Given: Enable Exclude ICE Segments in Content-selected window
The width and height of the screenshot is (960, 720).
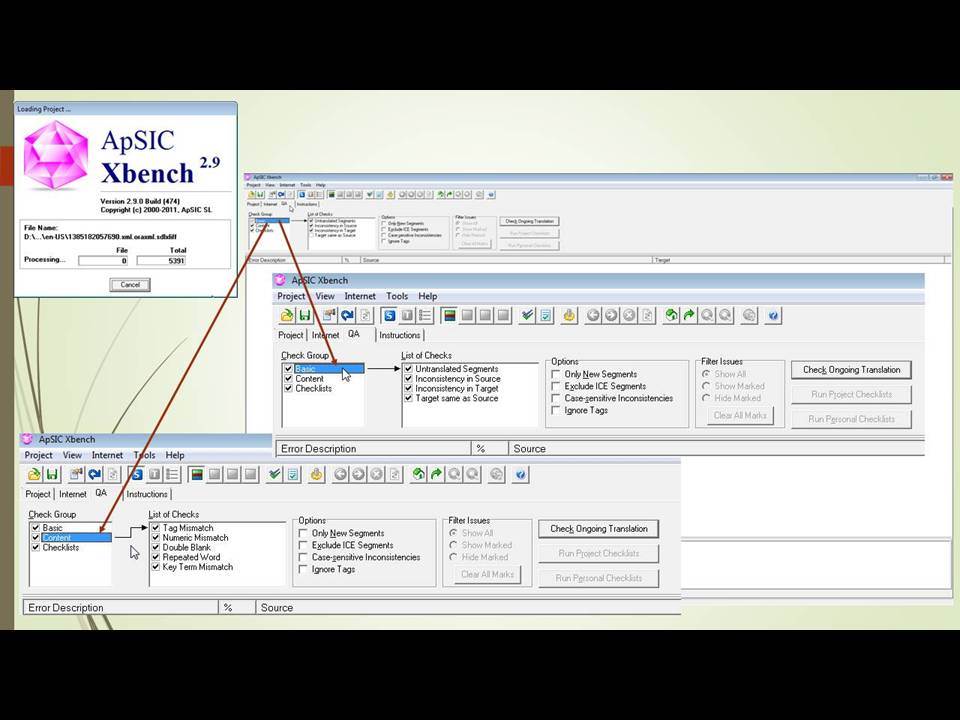Looking at the screenshot, I should pos(303,545).
